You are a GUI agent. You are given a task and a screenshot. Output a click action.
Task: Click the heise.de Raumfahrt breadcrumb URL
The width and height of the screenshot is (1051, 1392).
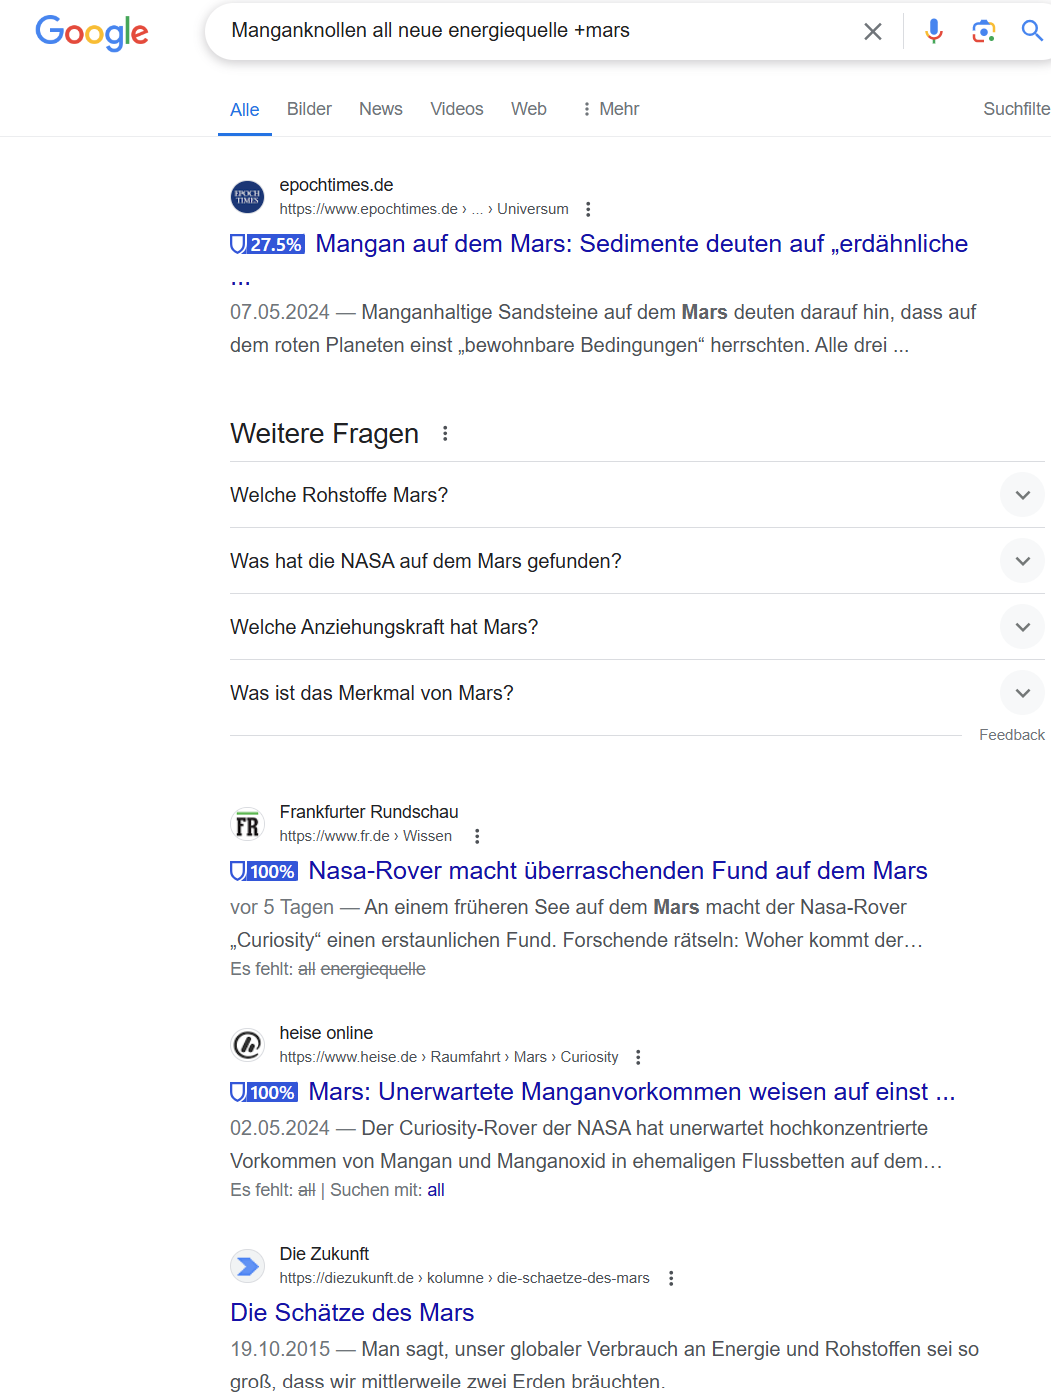click(x=449, y=1057)
